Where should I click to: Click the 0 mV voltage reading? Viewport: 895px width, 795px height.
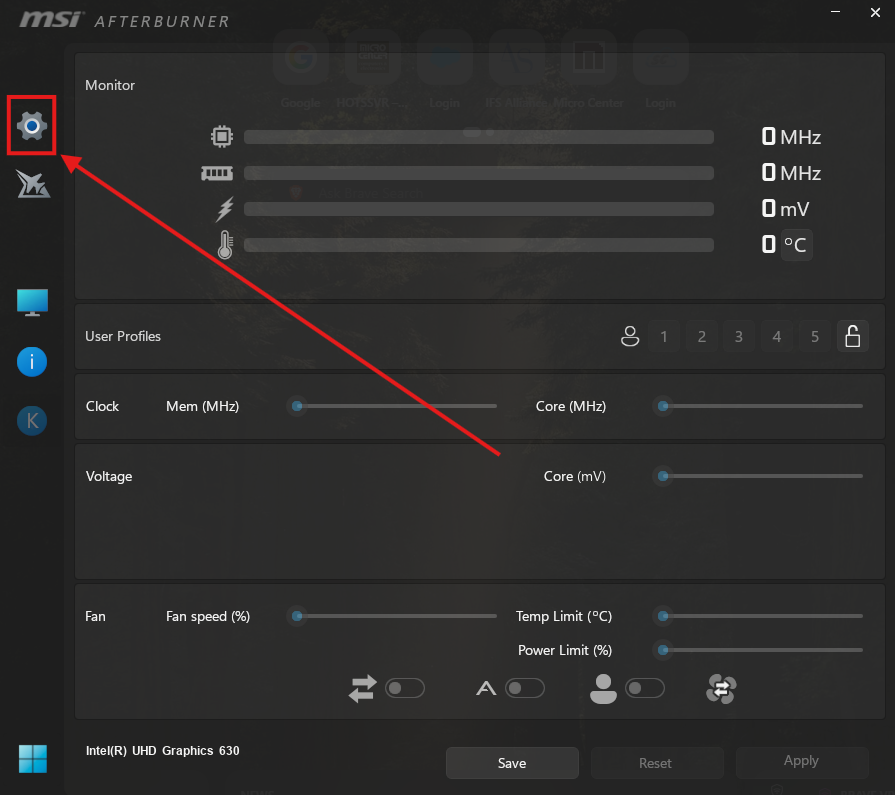(x=785, y=209)
